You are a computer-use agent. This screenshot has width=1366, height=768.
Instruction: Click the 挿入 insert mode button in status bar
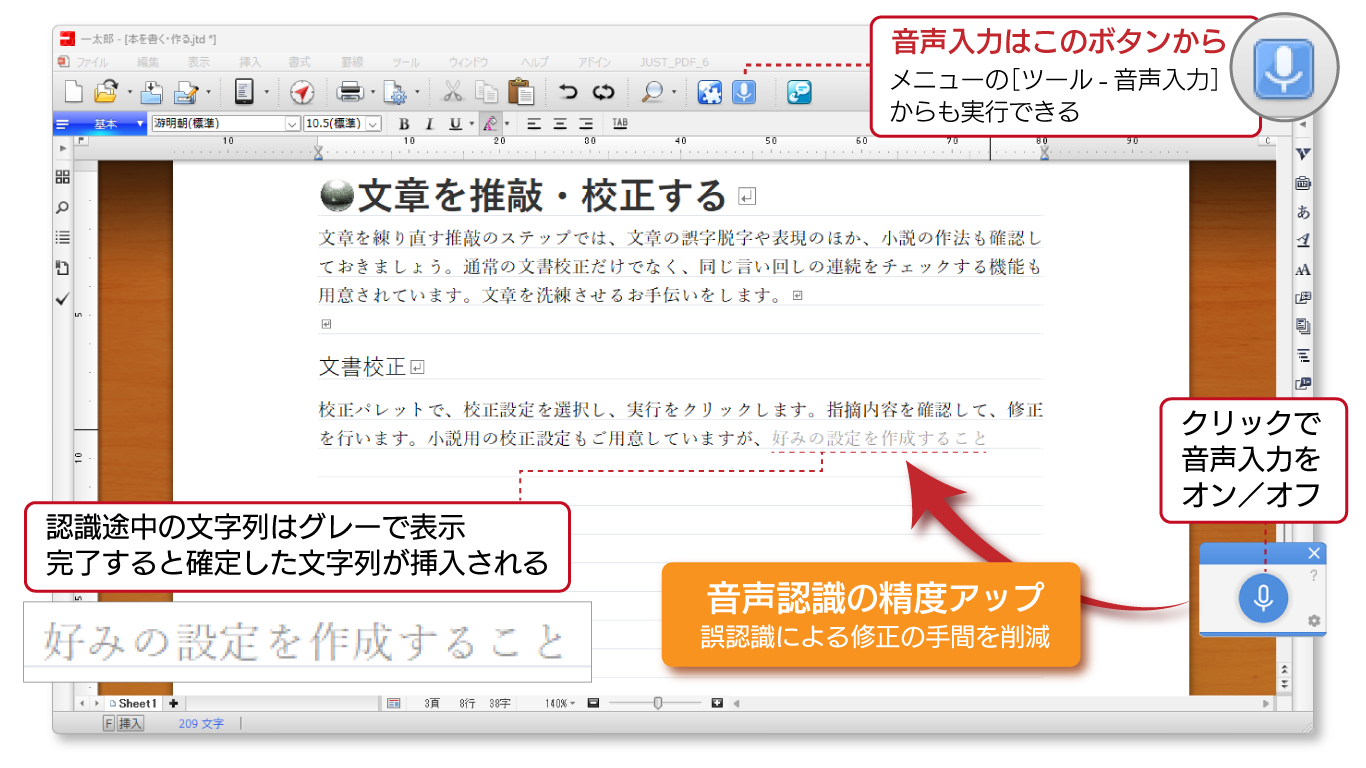pos(130,723)
